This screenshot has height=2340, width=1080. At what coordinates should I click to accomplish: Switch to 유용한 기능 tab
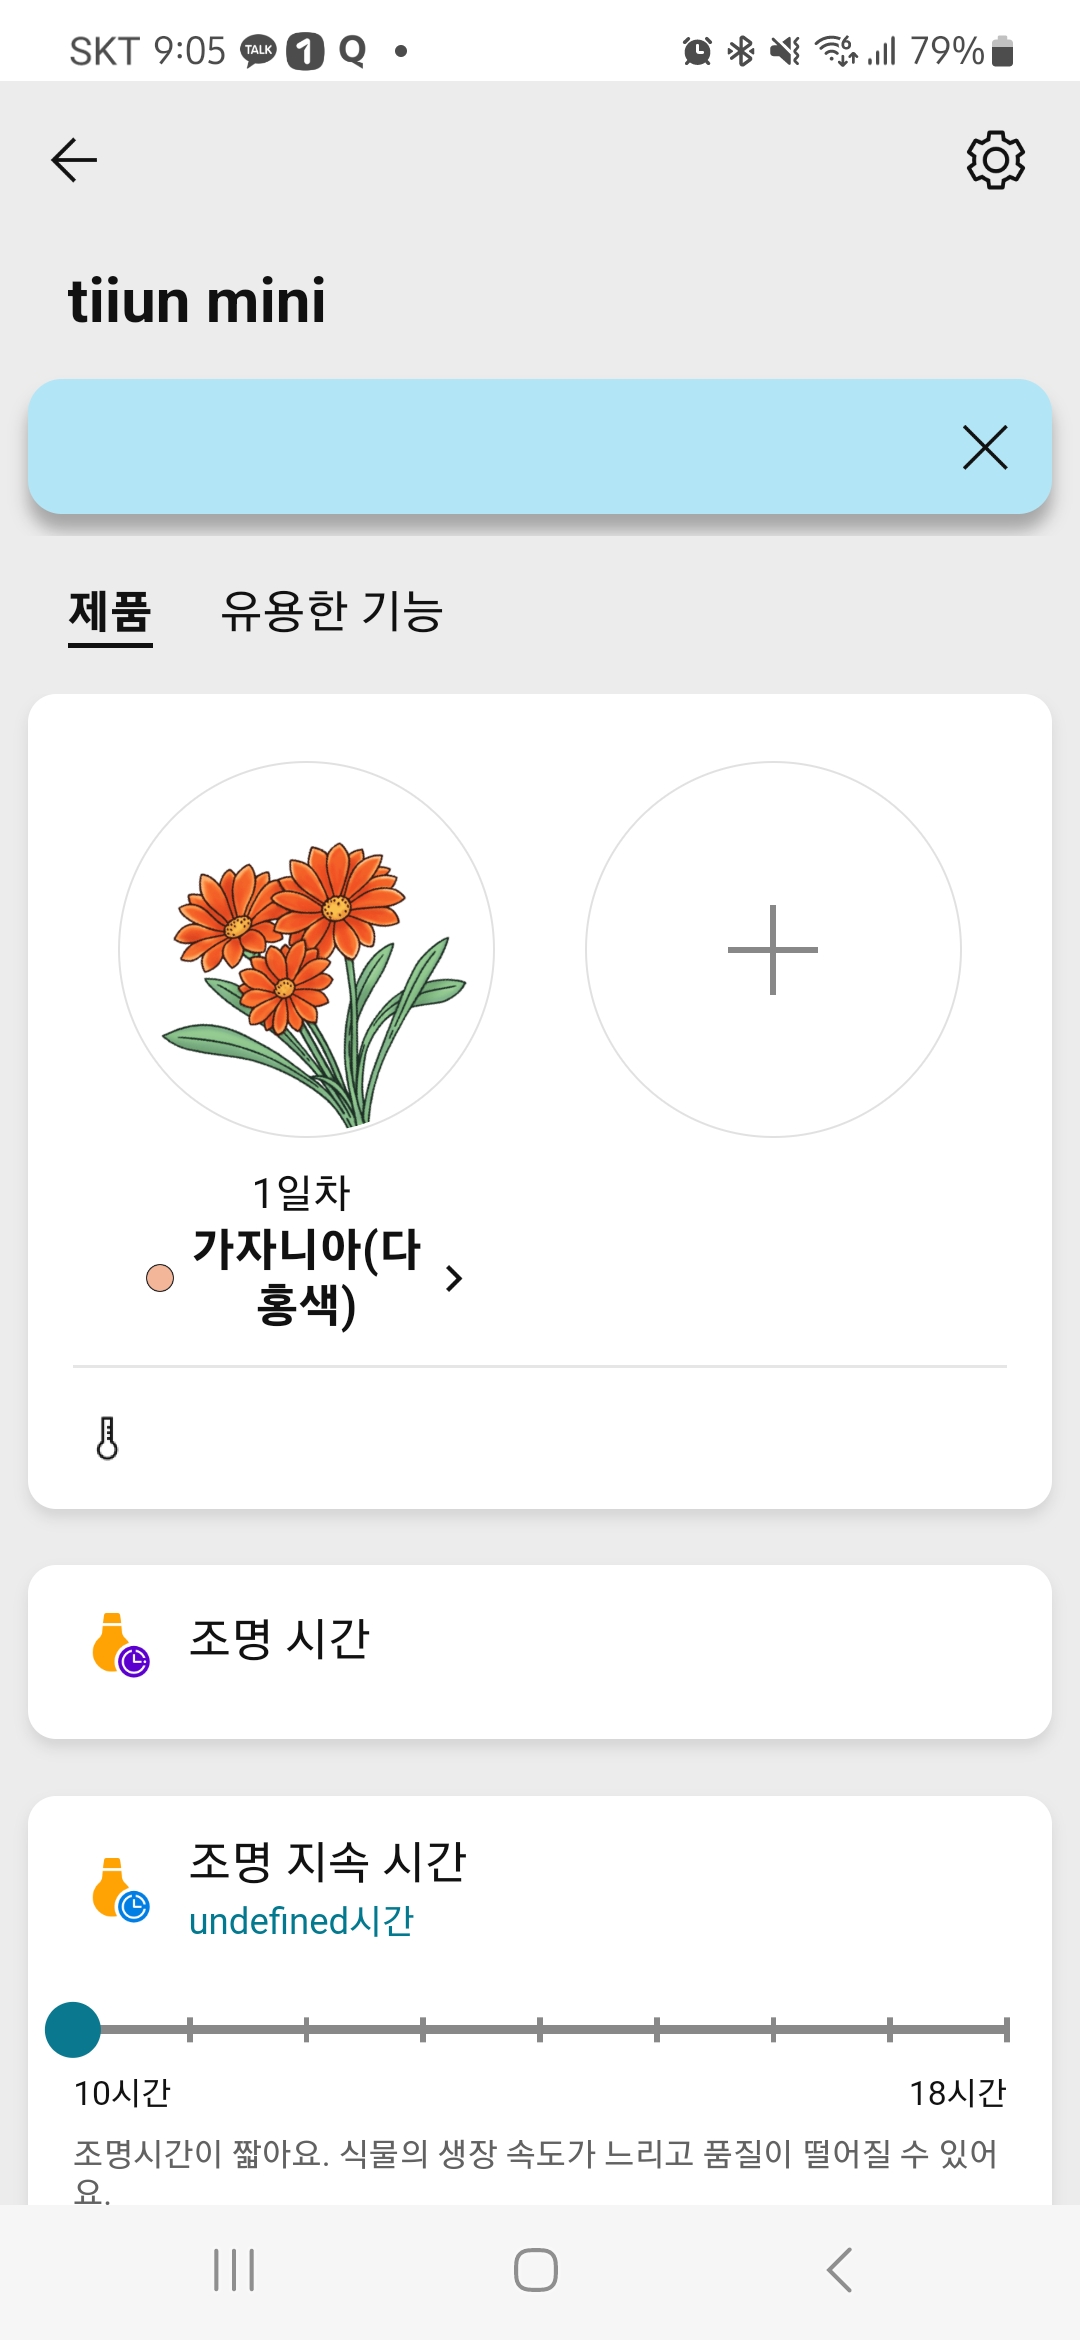[x=331, y=611]
